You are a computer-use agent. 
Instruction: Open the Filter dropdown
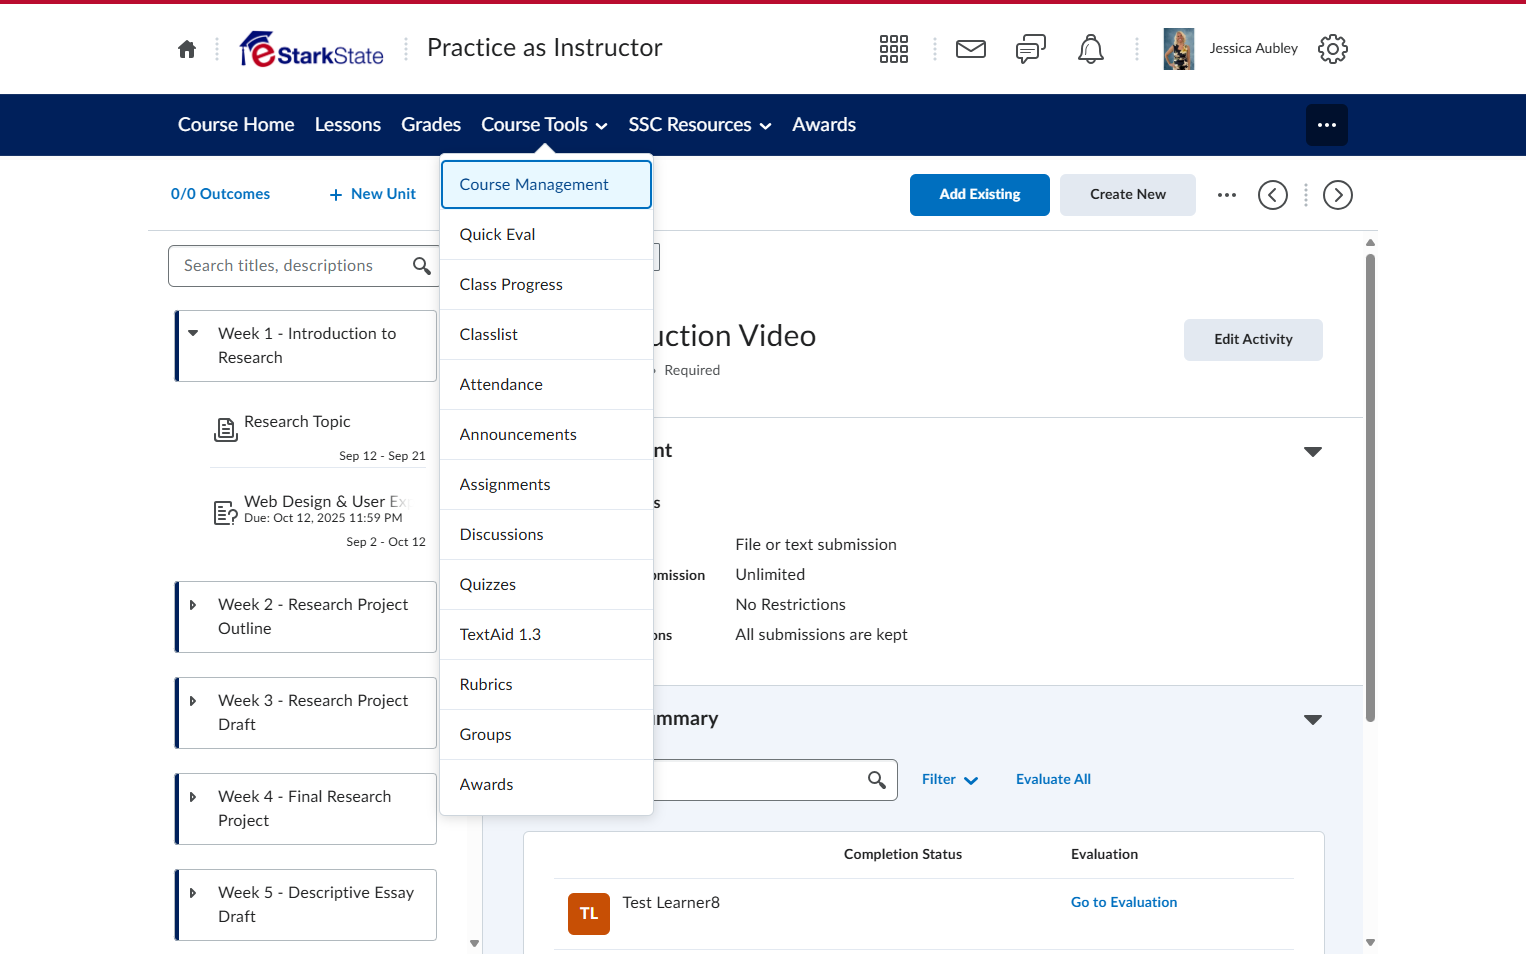tap(950, 780)
